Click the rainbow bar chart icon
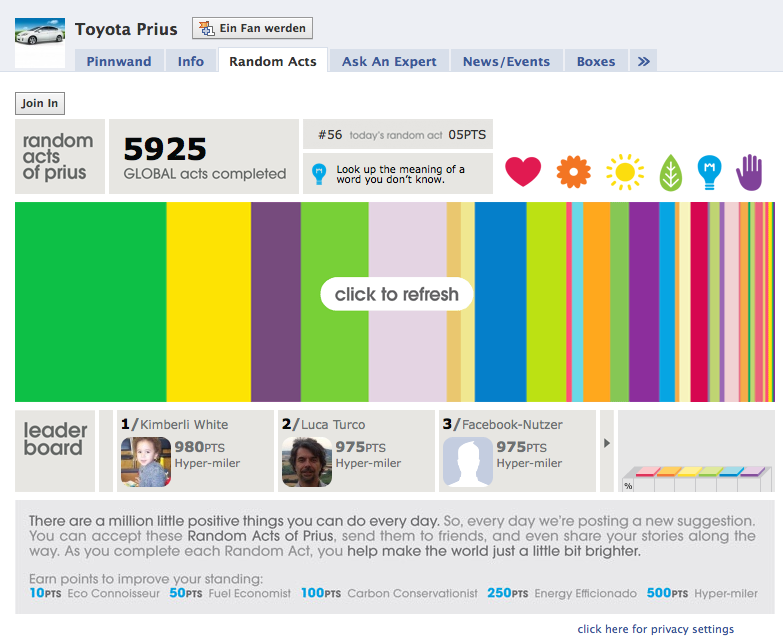This screenshot has width=783, height=637. tap(696, 476)
